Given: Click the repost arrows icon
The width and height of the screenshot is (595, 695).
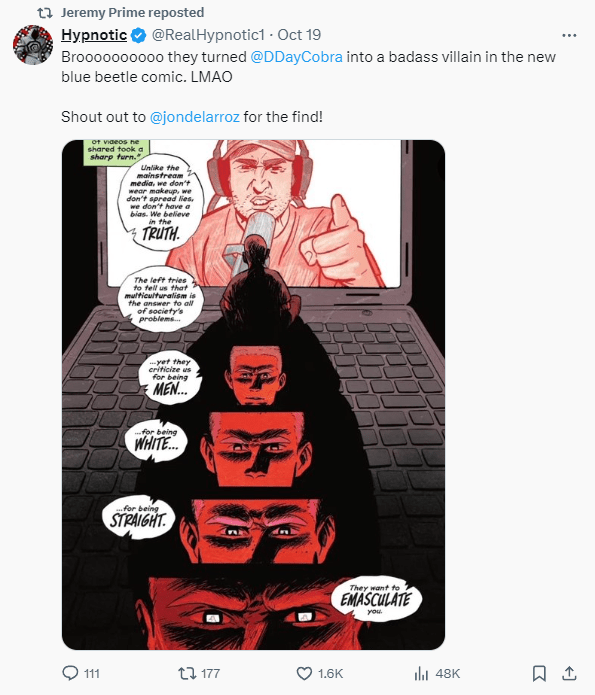Looking at the screenshot, I should pyautogui.click(x=187, y=673).
